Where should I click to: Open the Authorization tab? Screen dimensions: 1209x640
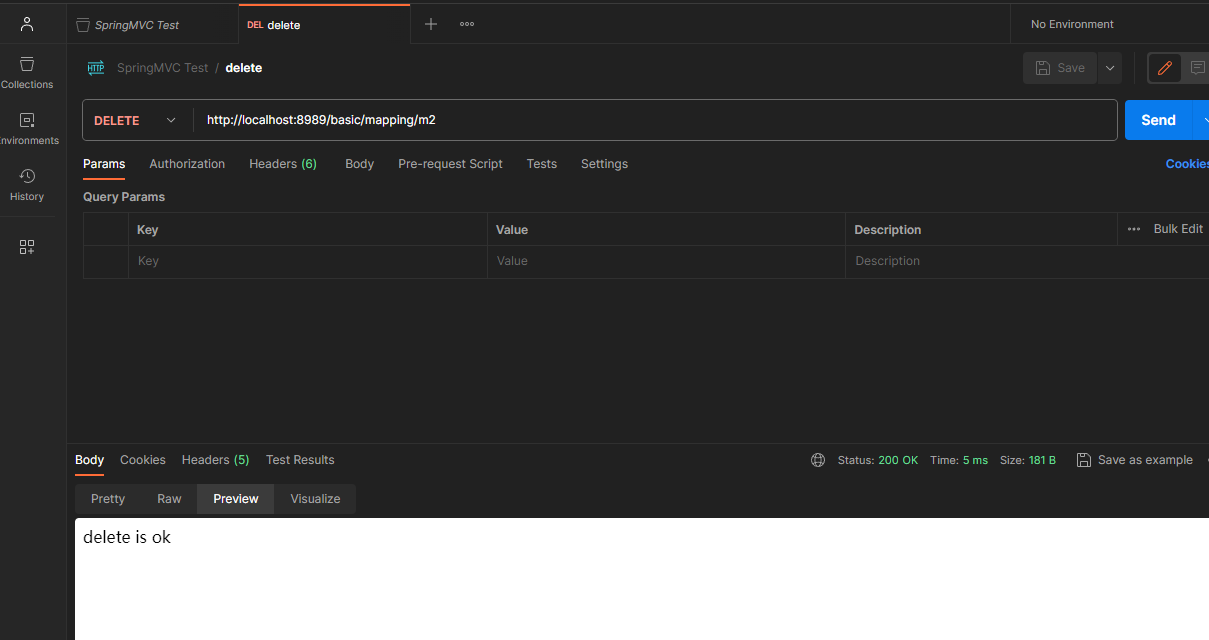[187, 164]
